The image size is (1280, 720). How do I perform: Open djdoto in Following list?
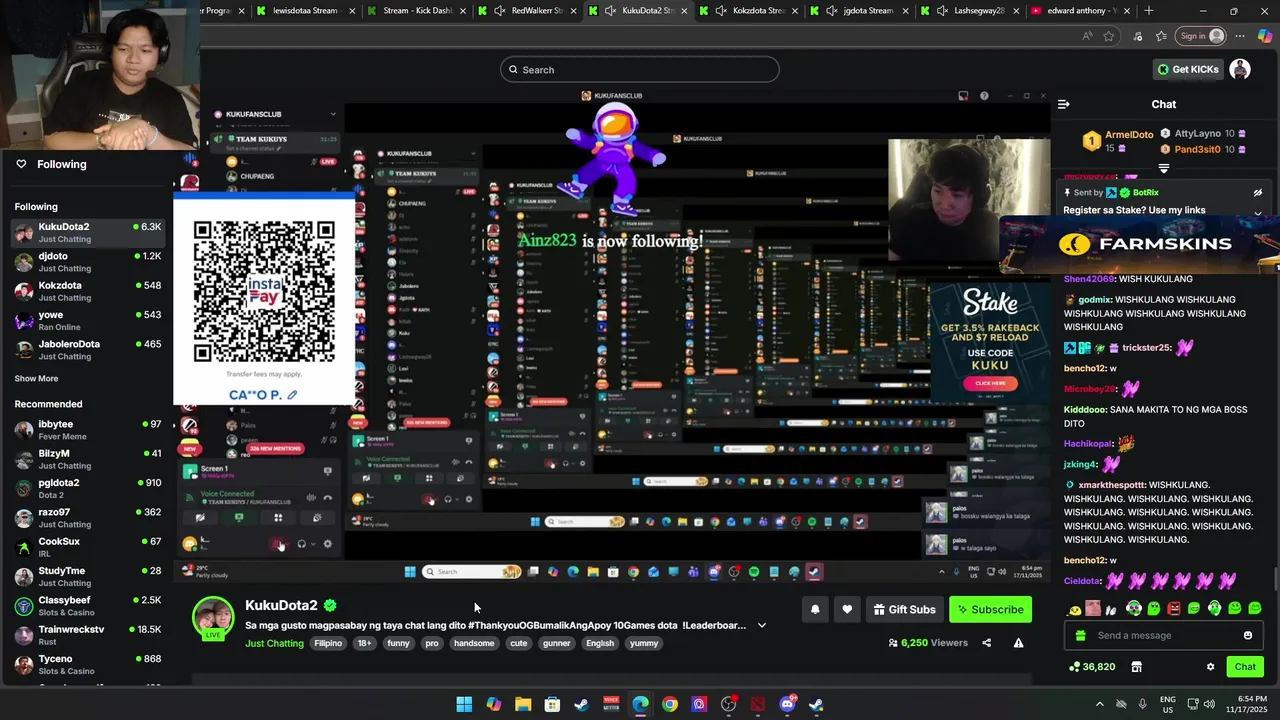coord(88,262)
